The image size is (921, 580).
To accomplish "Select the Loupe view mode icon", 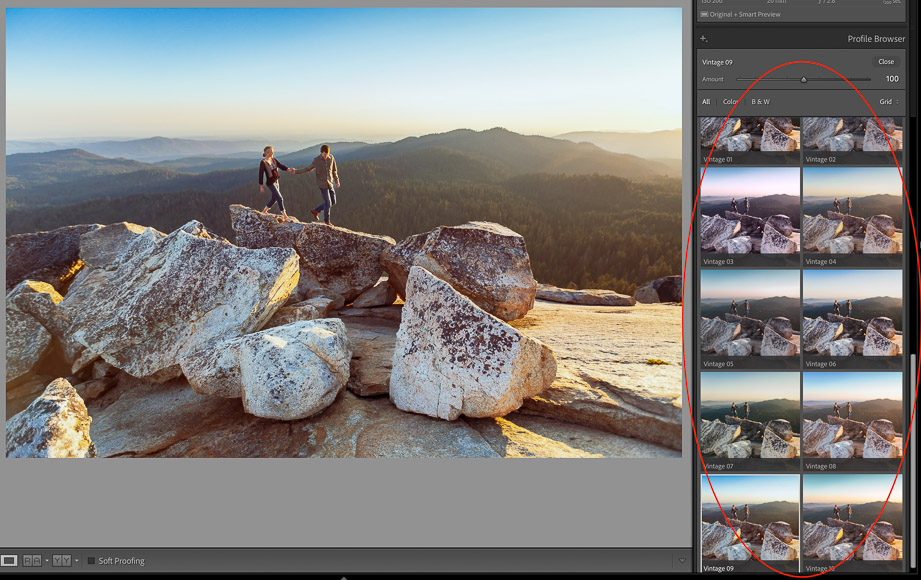I will tap(9, 561).
